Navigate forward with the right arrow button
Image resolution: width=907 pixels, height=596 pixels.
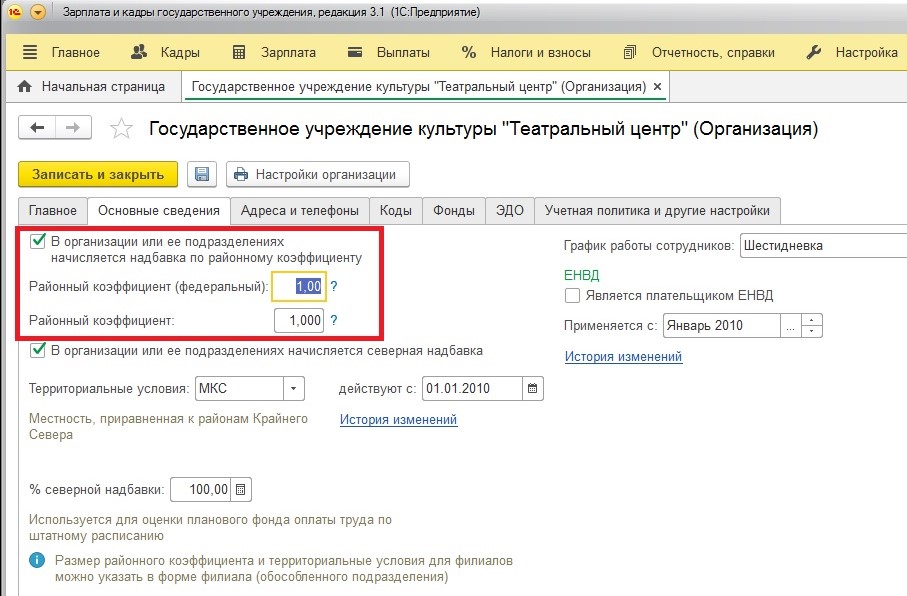[x=73, y=128]
